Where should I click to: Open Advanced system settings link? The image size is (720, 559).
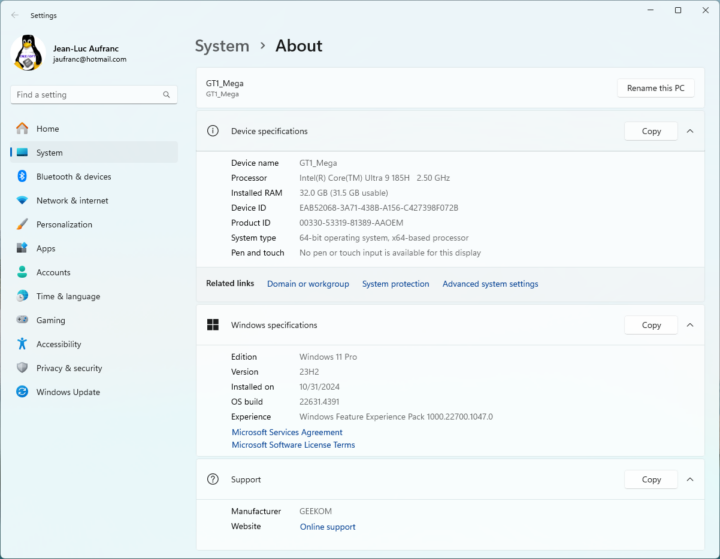tap(490, 284)
